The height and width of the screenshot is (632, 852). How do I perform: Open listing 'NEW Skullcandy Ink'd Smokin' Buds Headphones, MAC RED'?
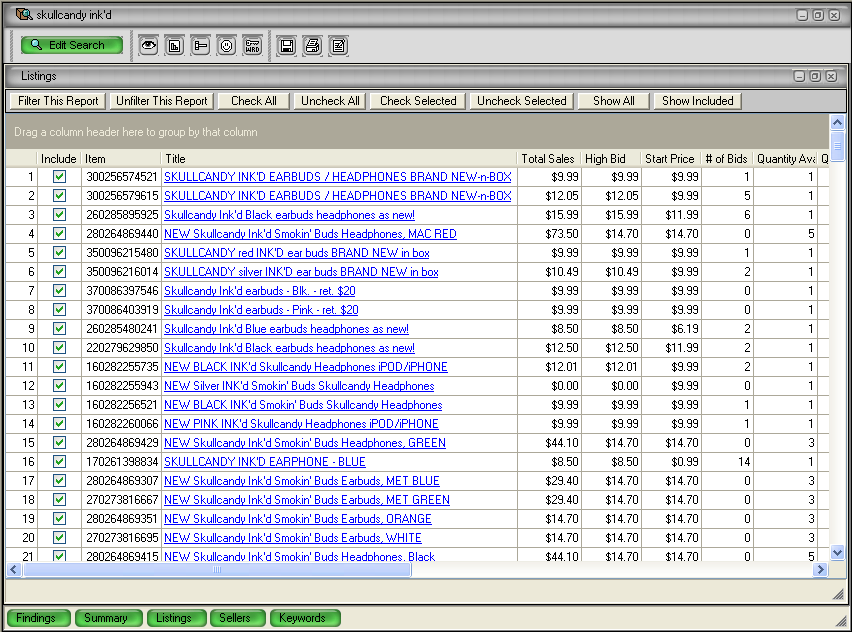[310, 234]
